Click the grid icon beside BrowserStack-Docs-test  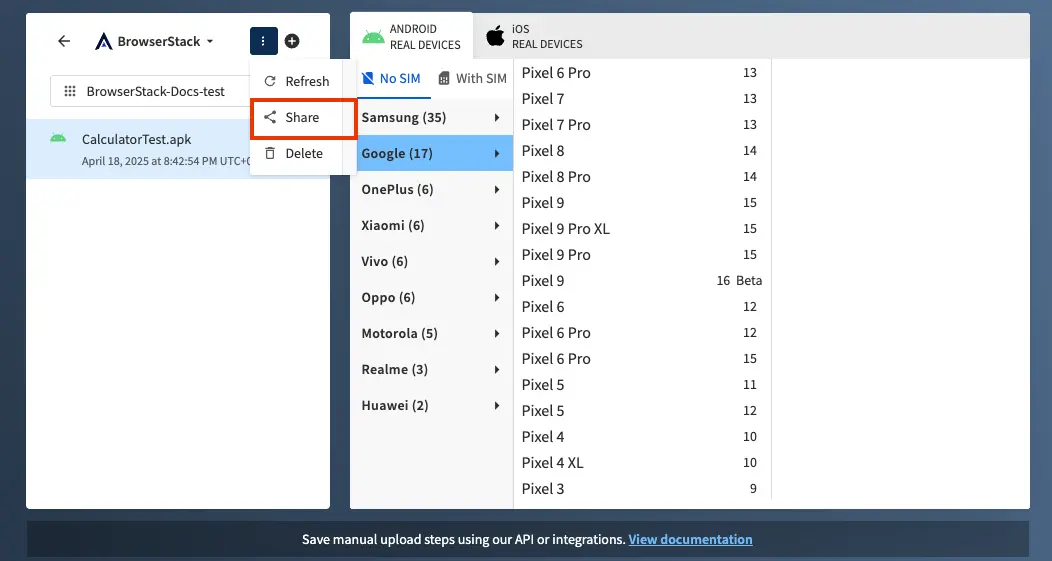coord(70,91)
